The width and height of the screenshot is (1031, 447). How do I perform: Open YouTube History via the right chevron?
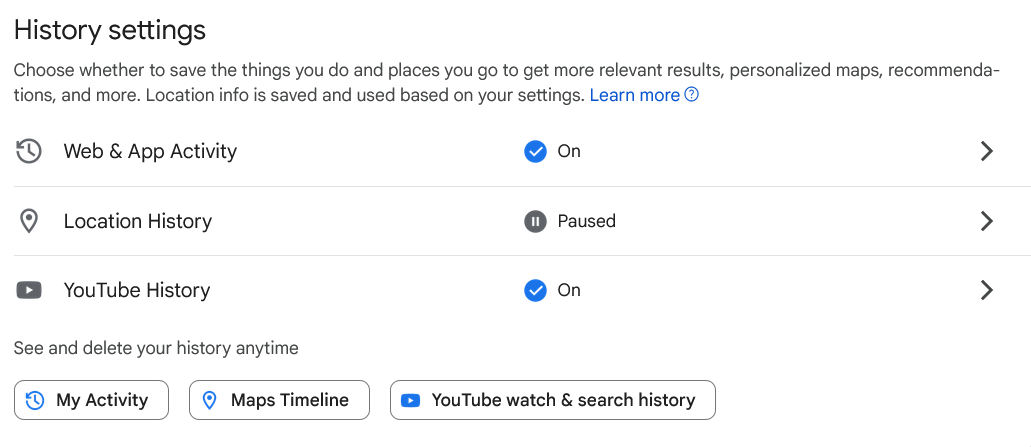987,291
